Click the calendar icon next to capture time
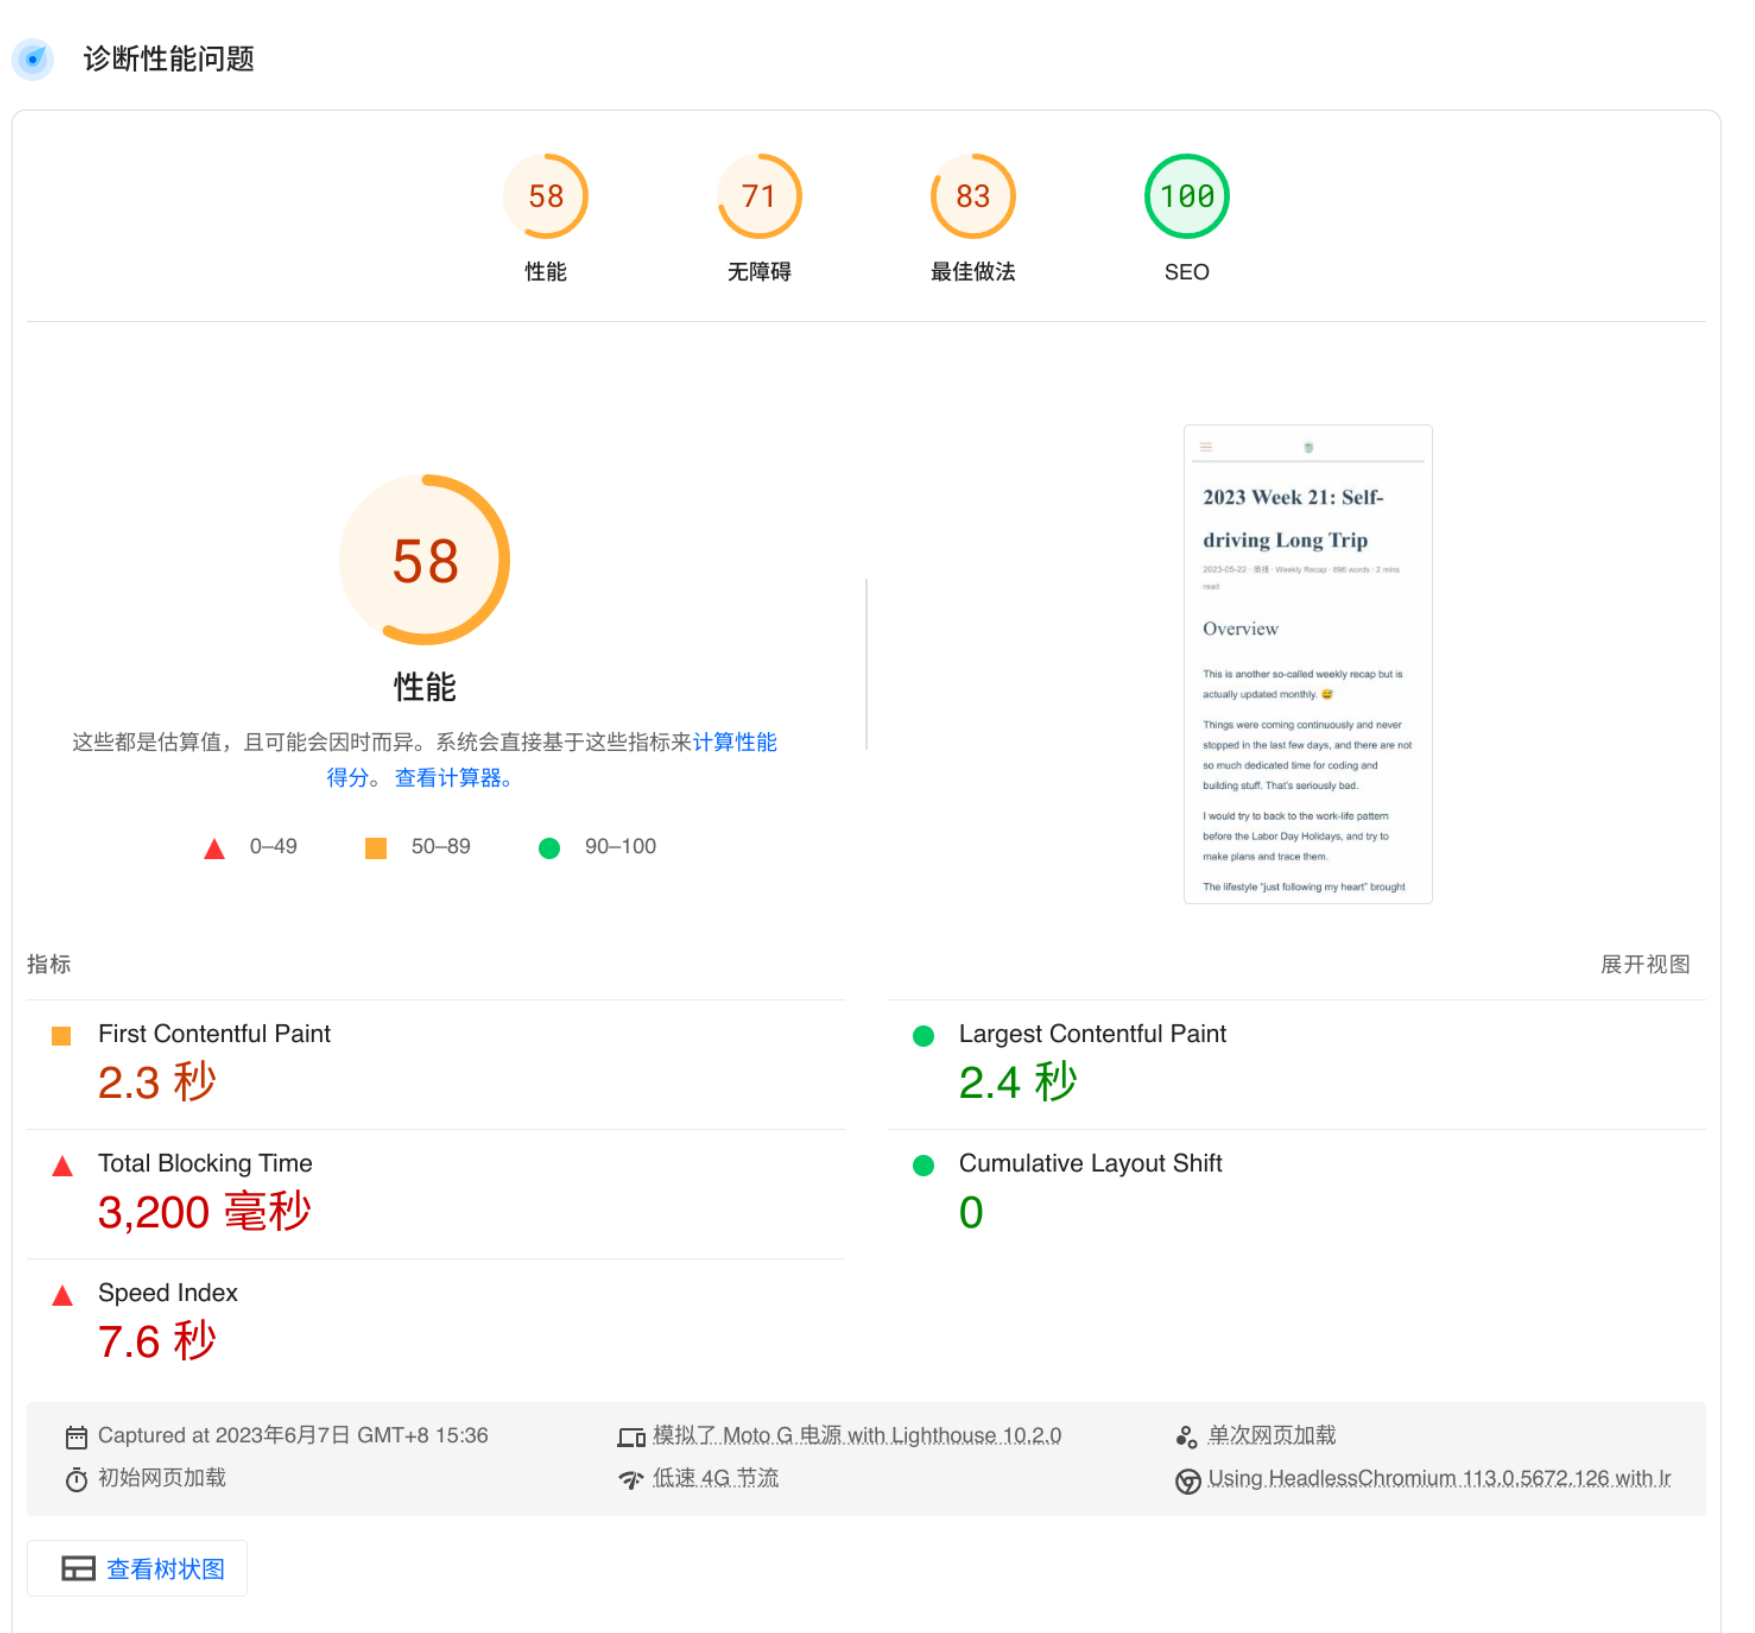Image resolution: width=1755 pixels, height=1633 pixels. (76, 1437)
